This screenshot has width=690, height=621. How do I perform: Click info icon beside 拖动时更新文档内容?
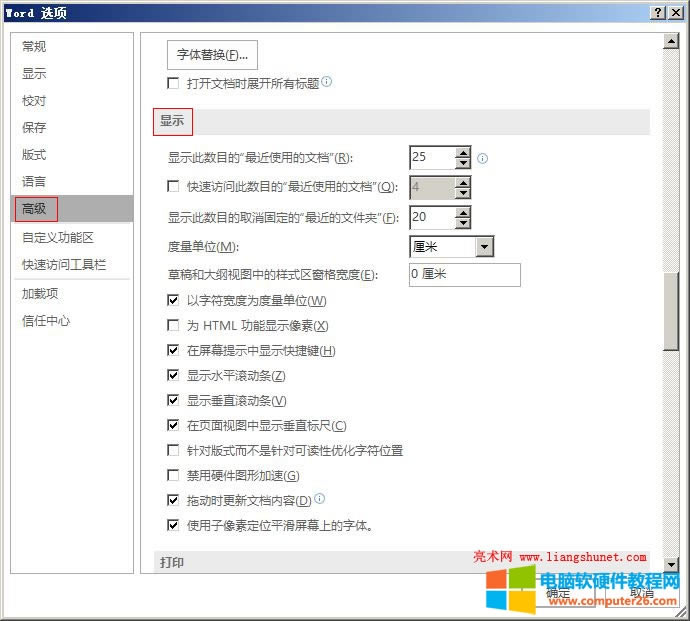click(320, 499)
